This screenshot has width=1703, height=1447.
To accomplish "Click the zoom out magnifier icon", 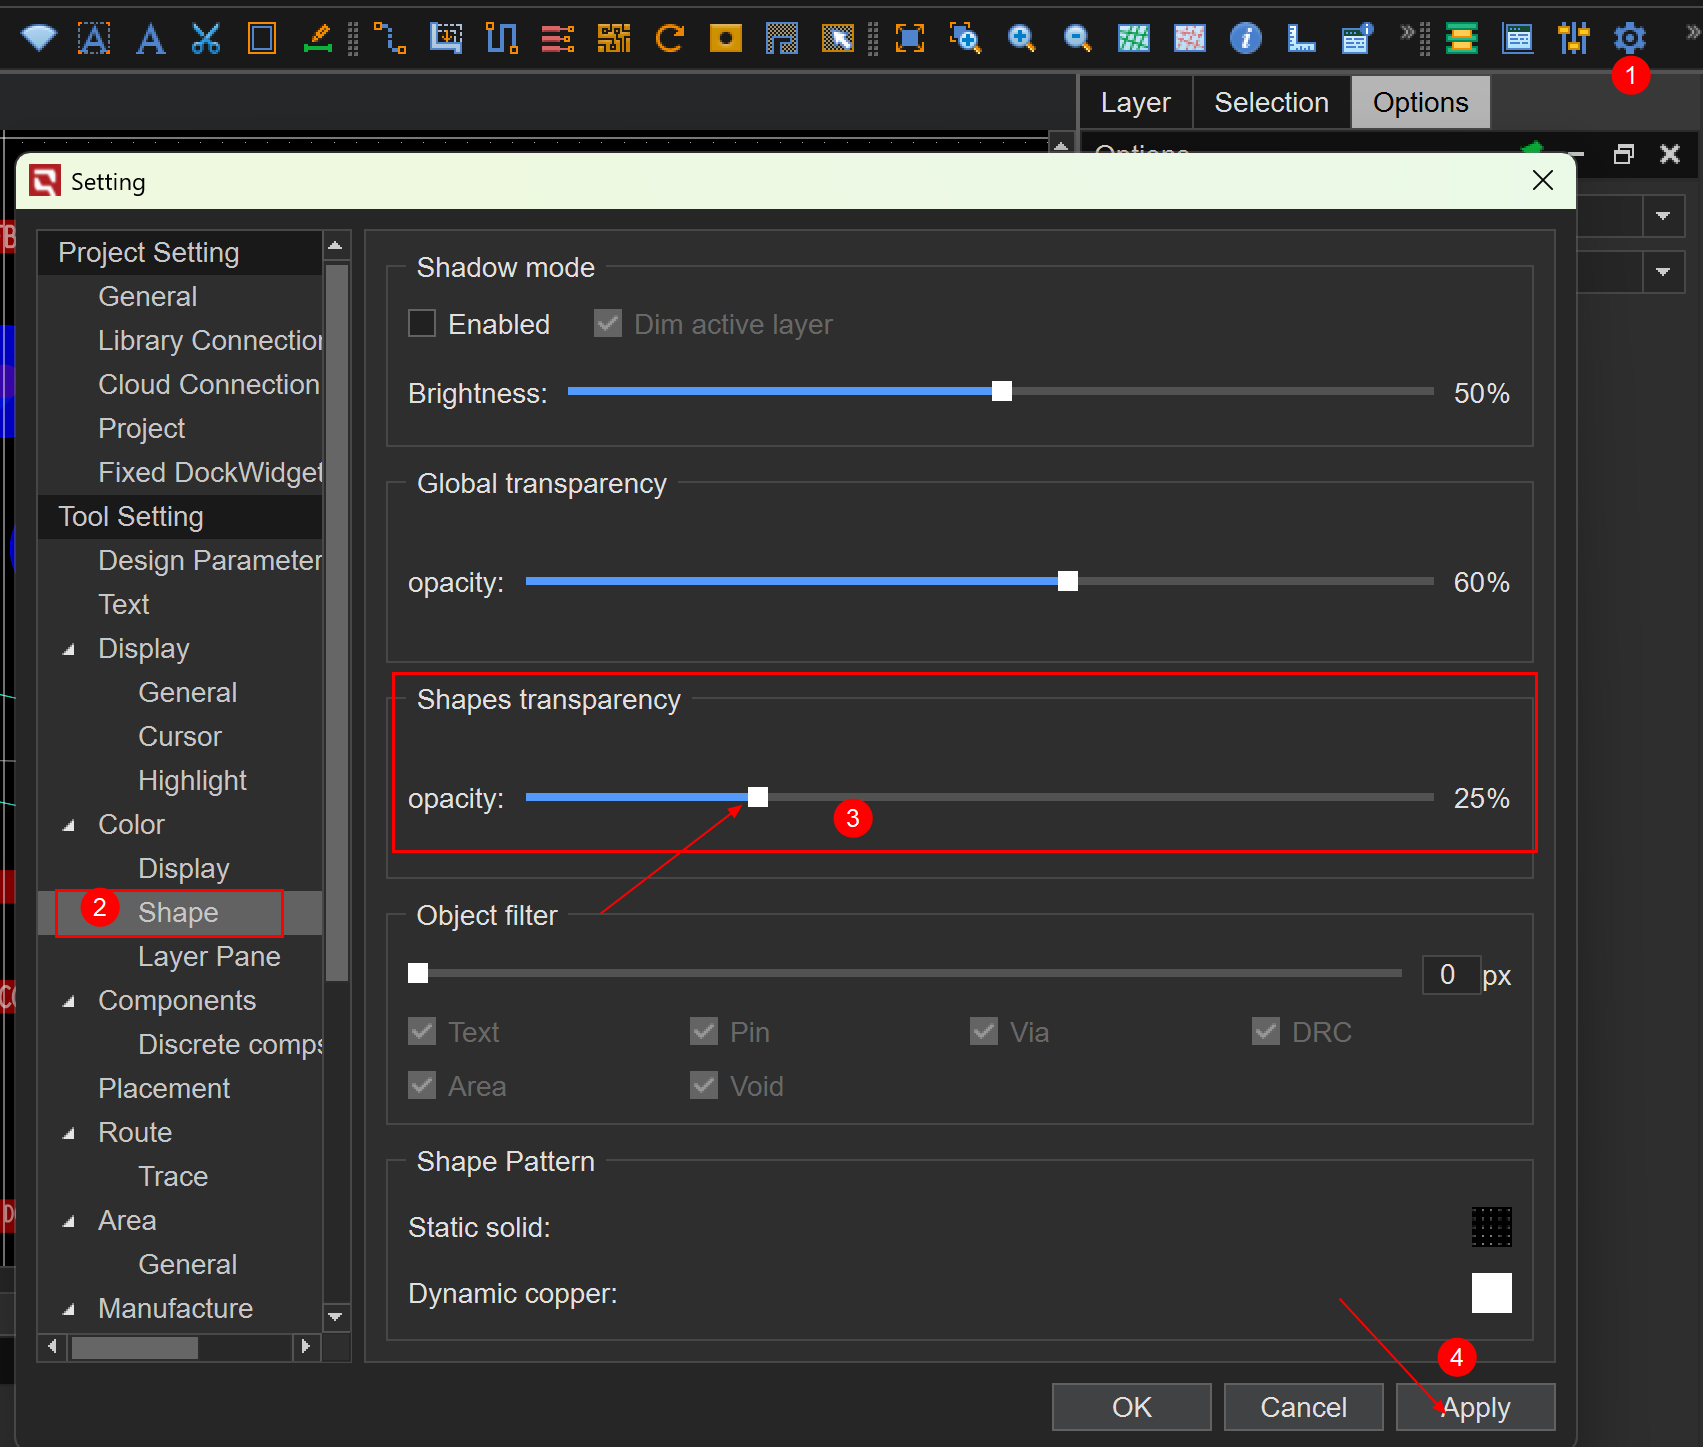I will point(1077,39).
